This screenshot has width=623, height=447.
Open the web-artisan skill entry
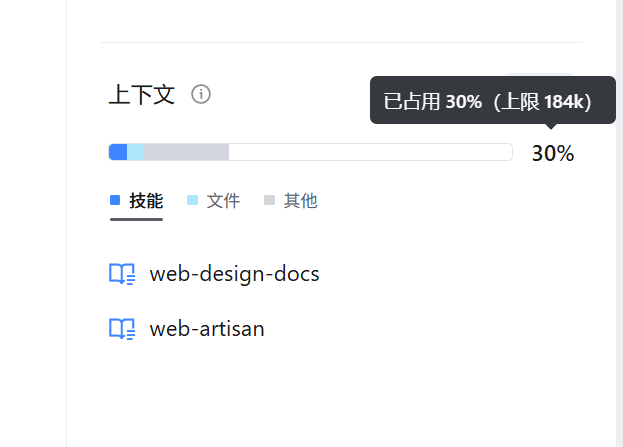(x=207, y=328)
